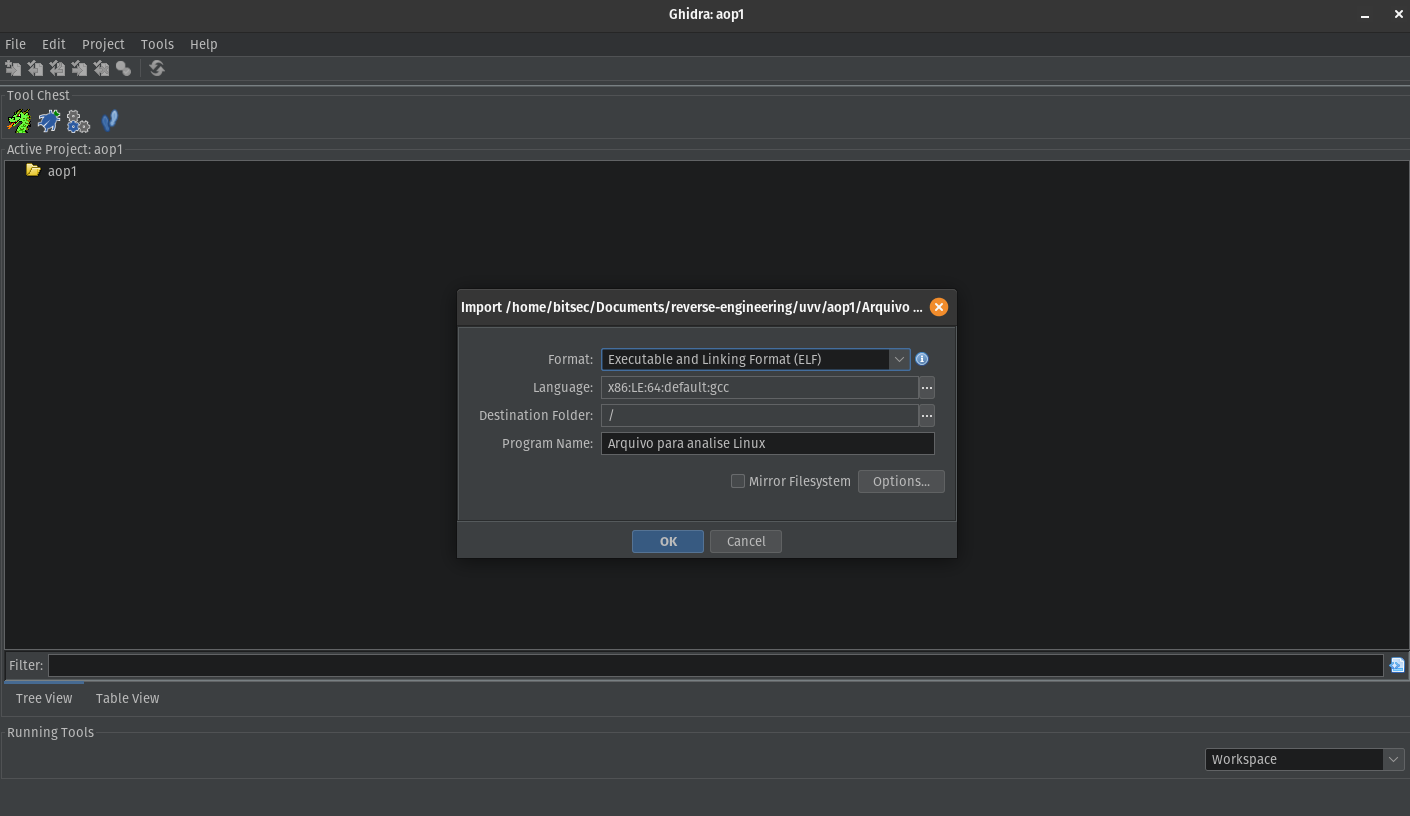Switch to the Table View tab
Viewport: 1410px width, 816px height.
coord(127,698)
